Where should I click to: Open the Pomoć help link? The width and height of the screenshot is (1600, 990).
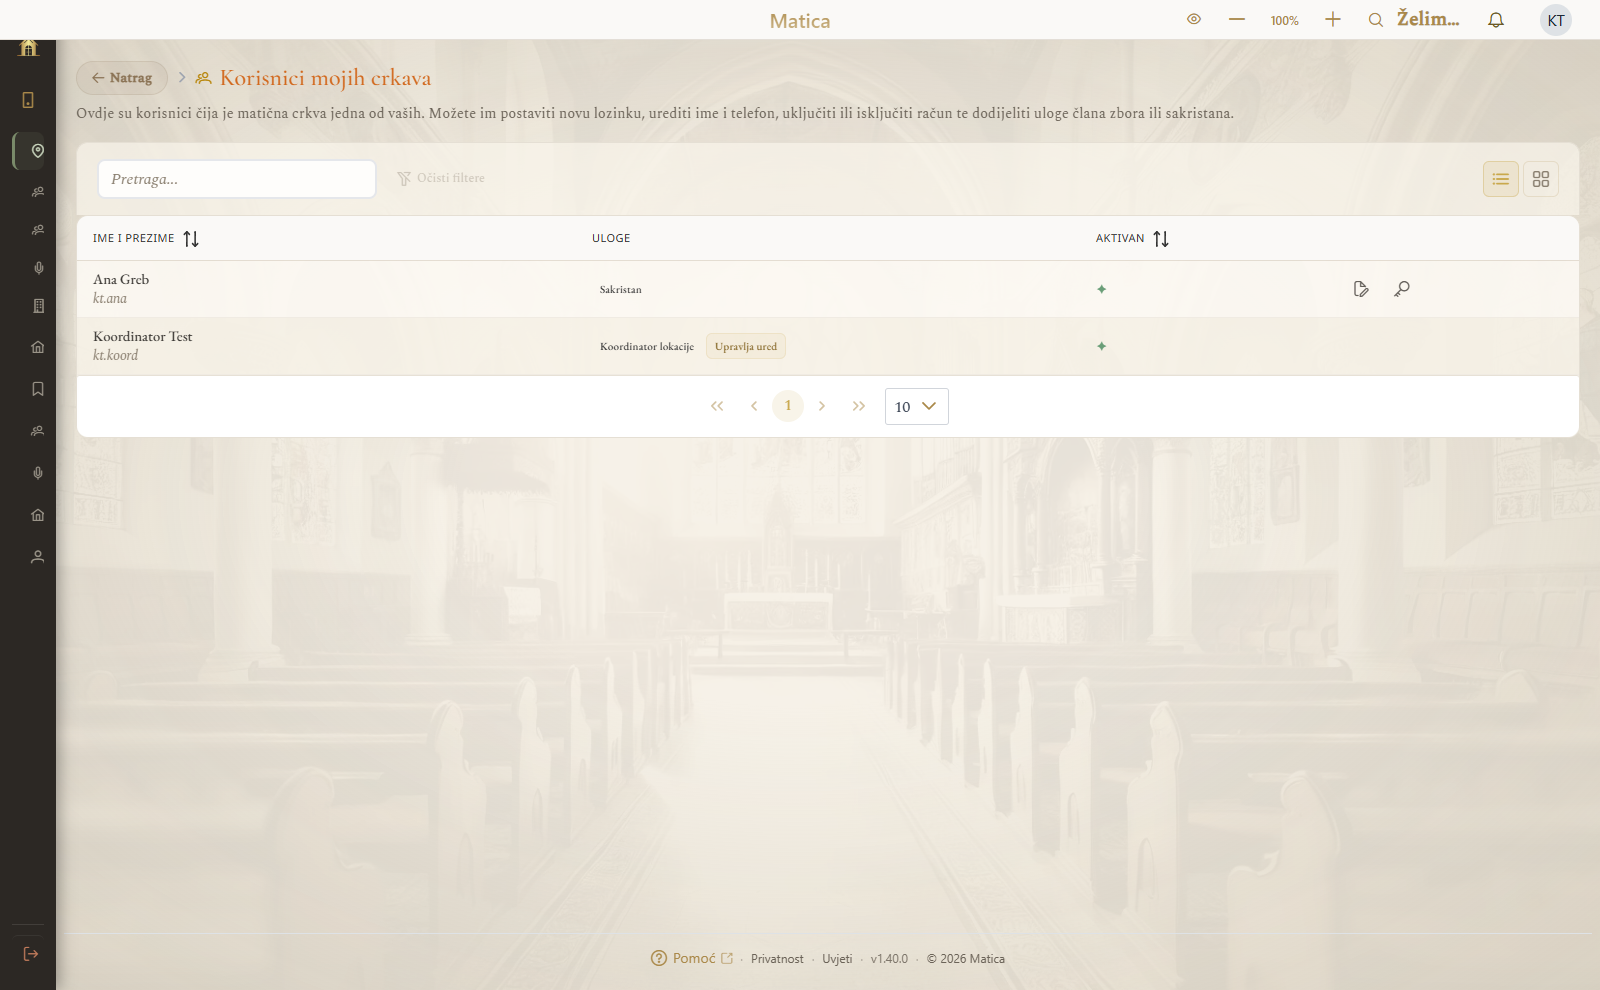pos(692,958)
